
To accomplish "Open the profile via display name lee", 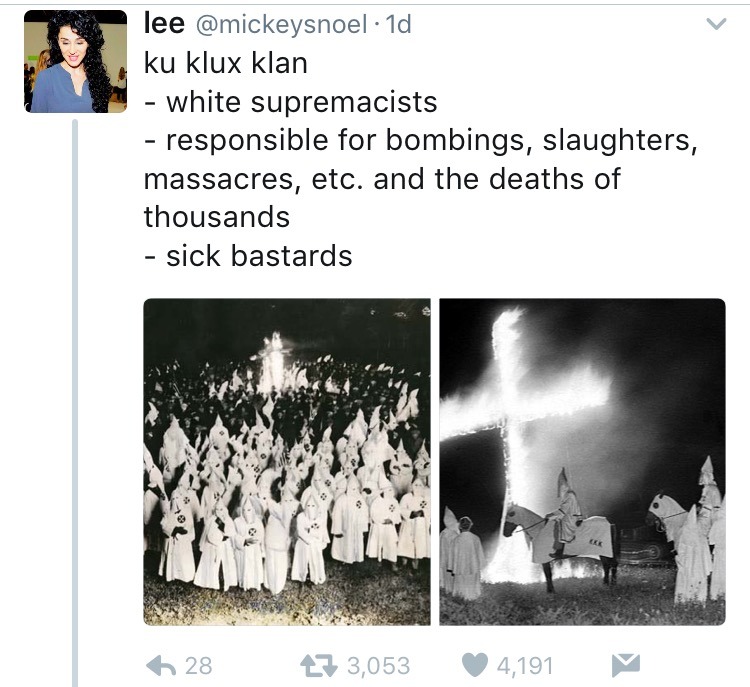I will [x=164, y=23].
